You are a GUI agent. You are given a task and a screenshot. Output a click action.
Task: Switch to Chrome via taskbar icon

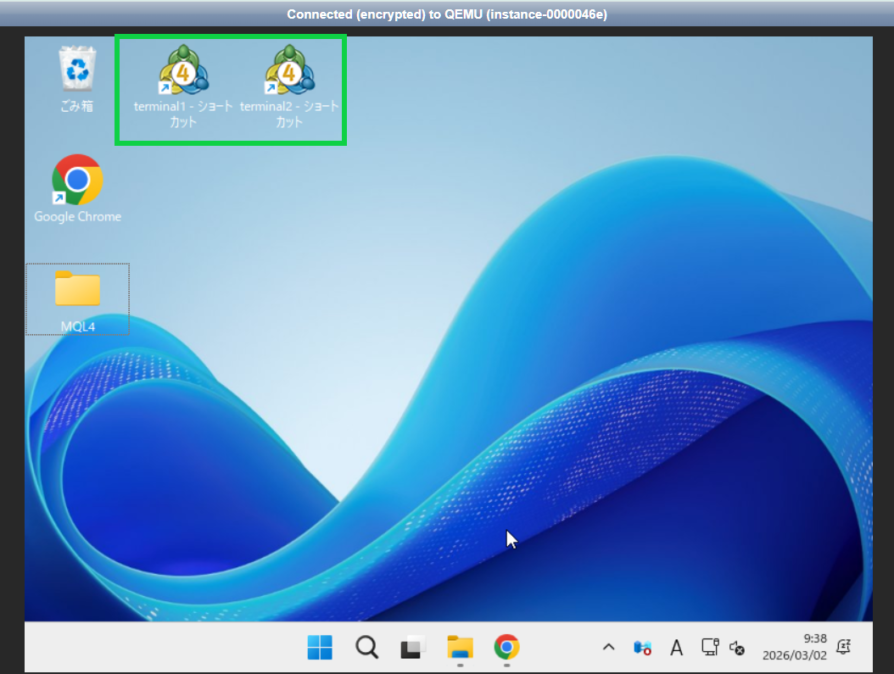pyautogui.click(x=506, y=647)
